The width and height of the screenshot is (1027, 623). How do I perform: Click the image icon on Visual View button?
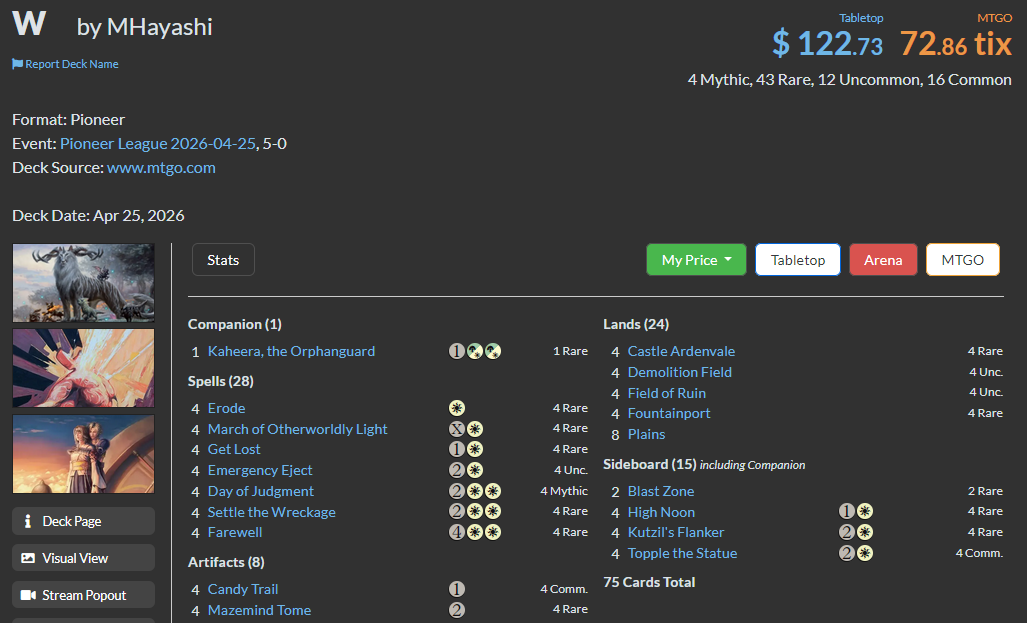point(28,558)
